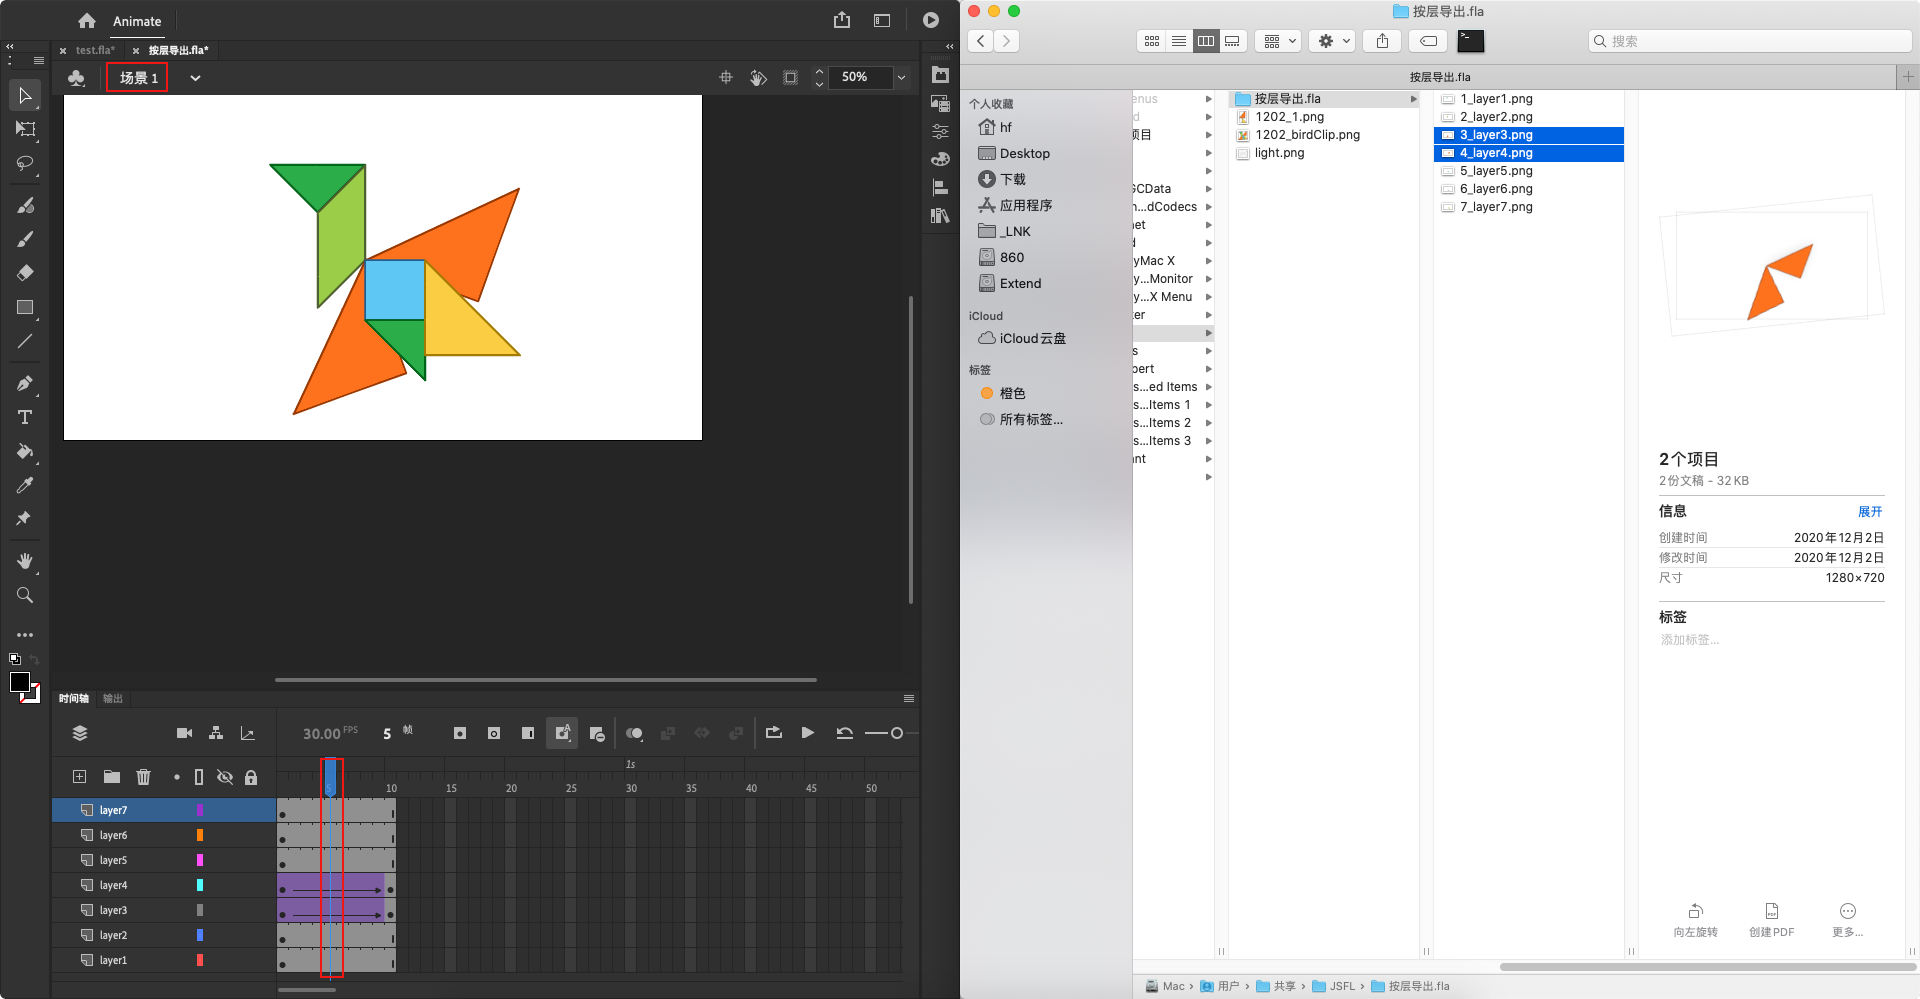Click layer5's magenta outline color swatch
Screen dimensions: 1920x999
200,860
